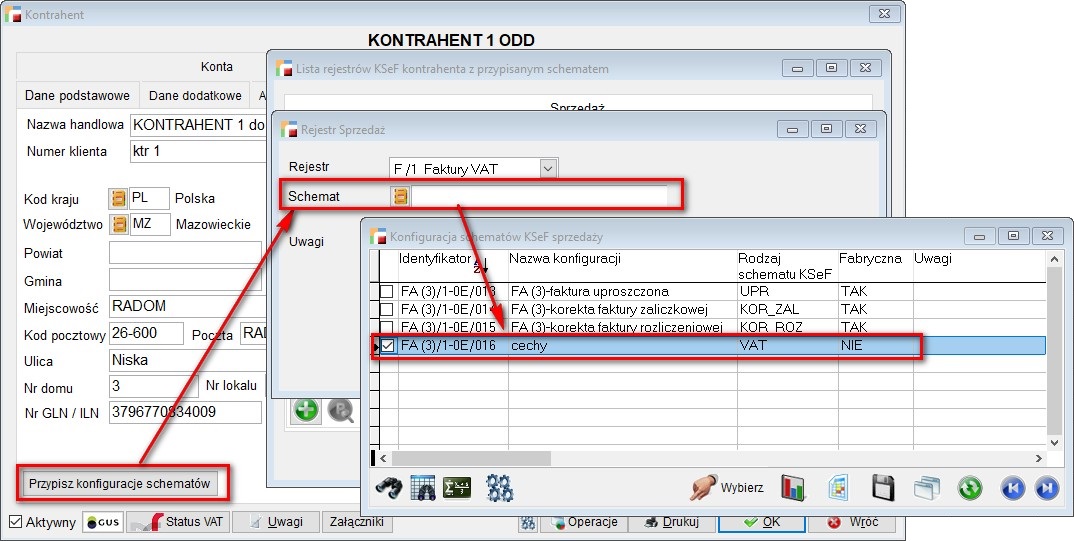The width and height of the screenshot is (1074, 541).
Task: Click the gears configuration icon in schema window
Action: (499, 488)
